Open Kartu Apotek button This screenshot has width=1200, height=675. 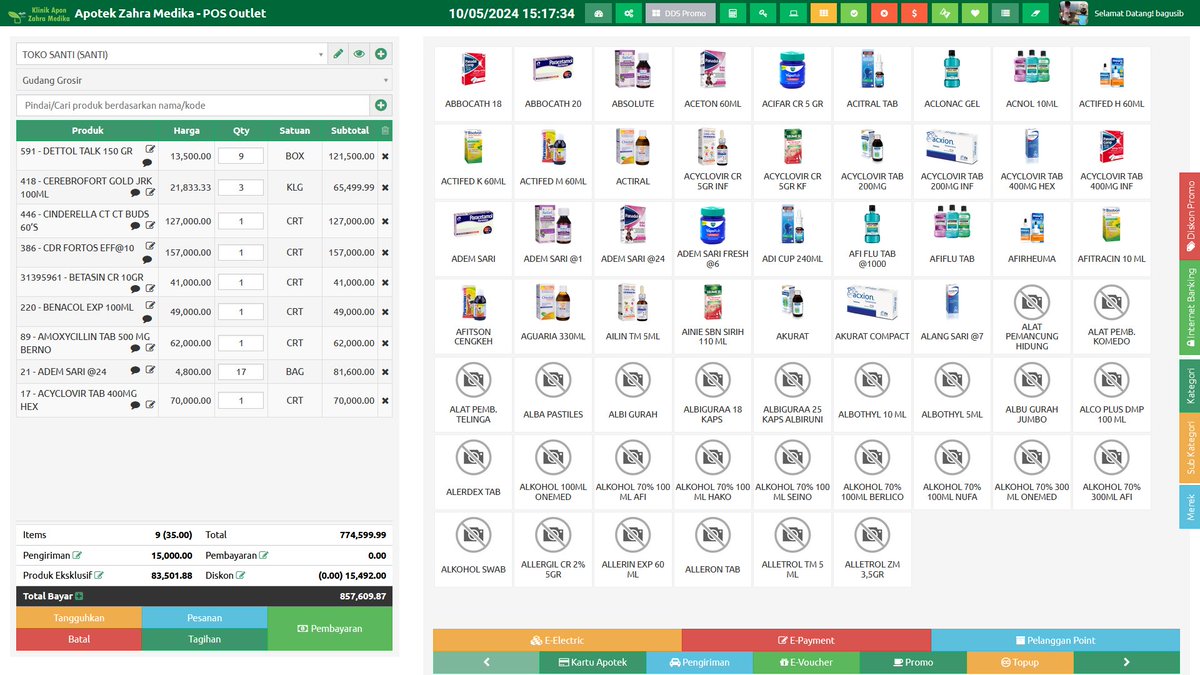[x=593, y=662]
